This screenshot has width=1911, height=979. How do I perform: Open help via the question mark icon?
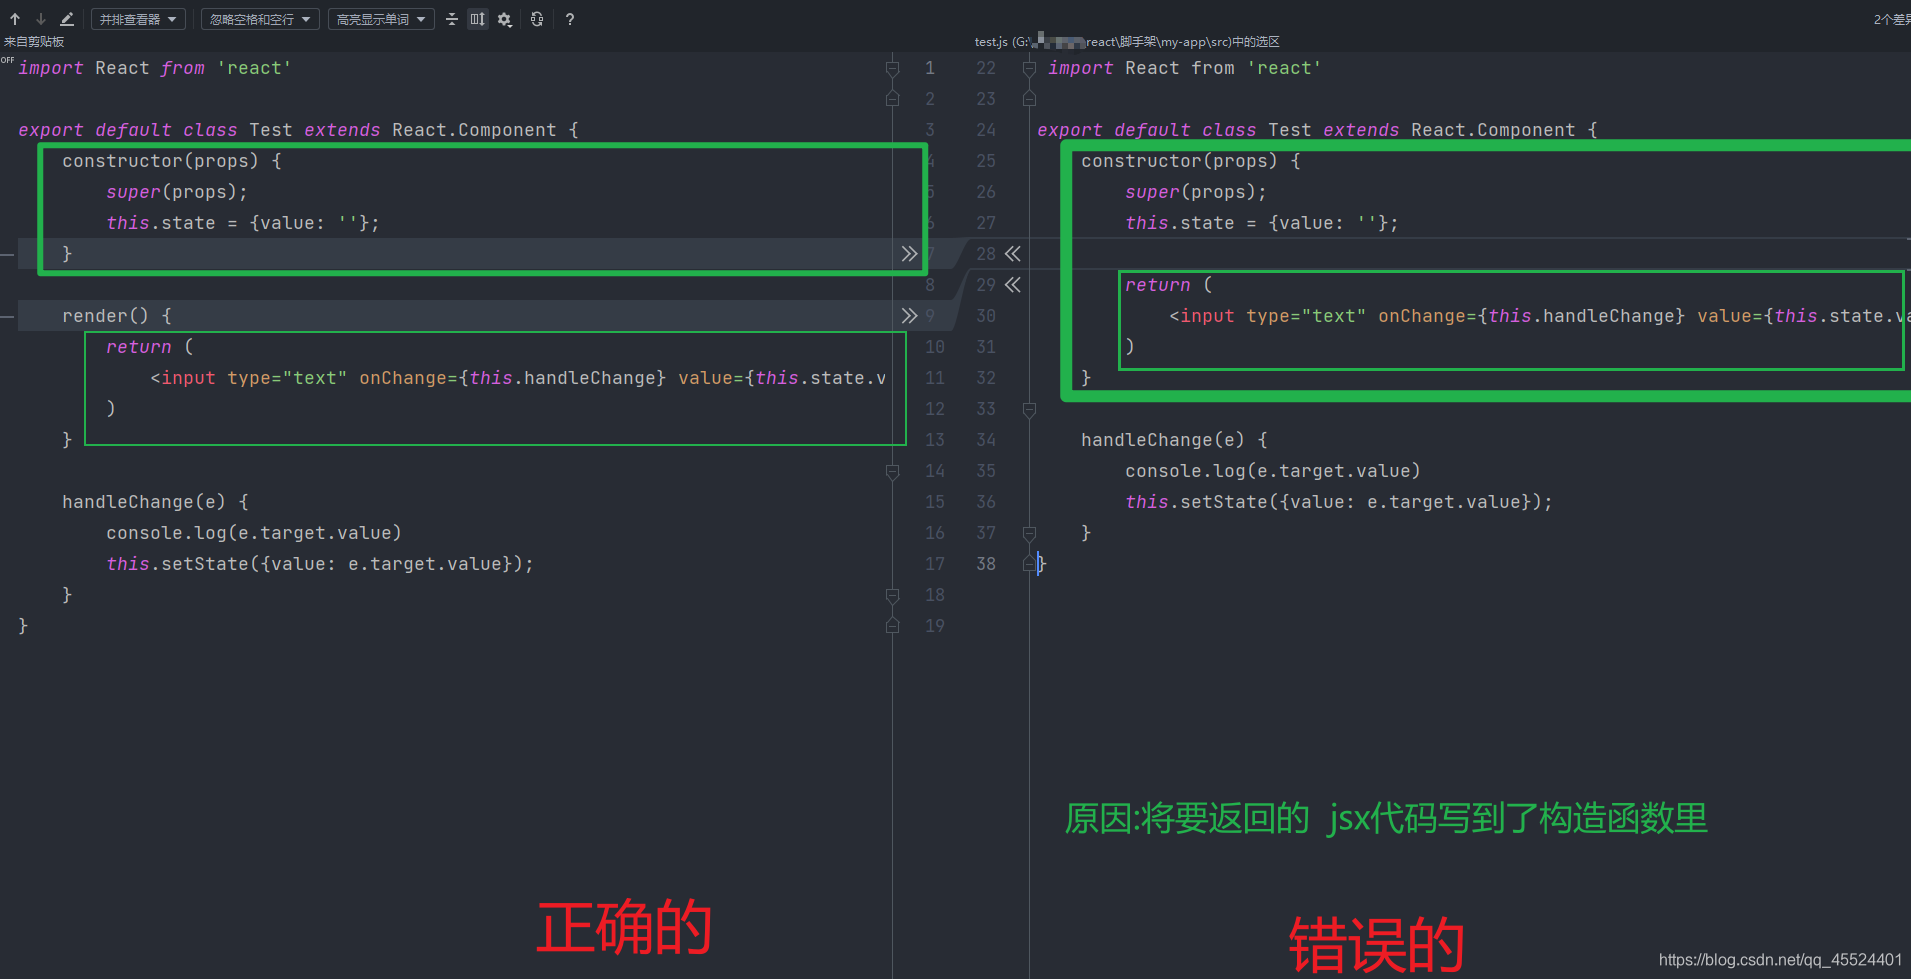(569, 19)
